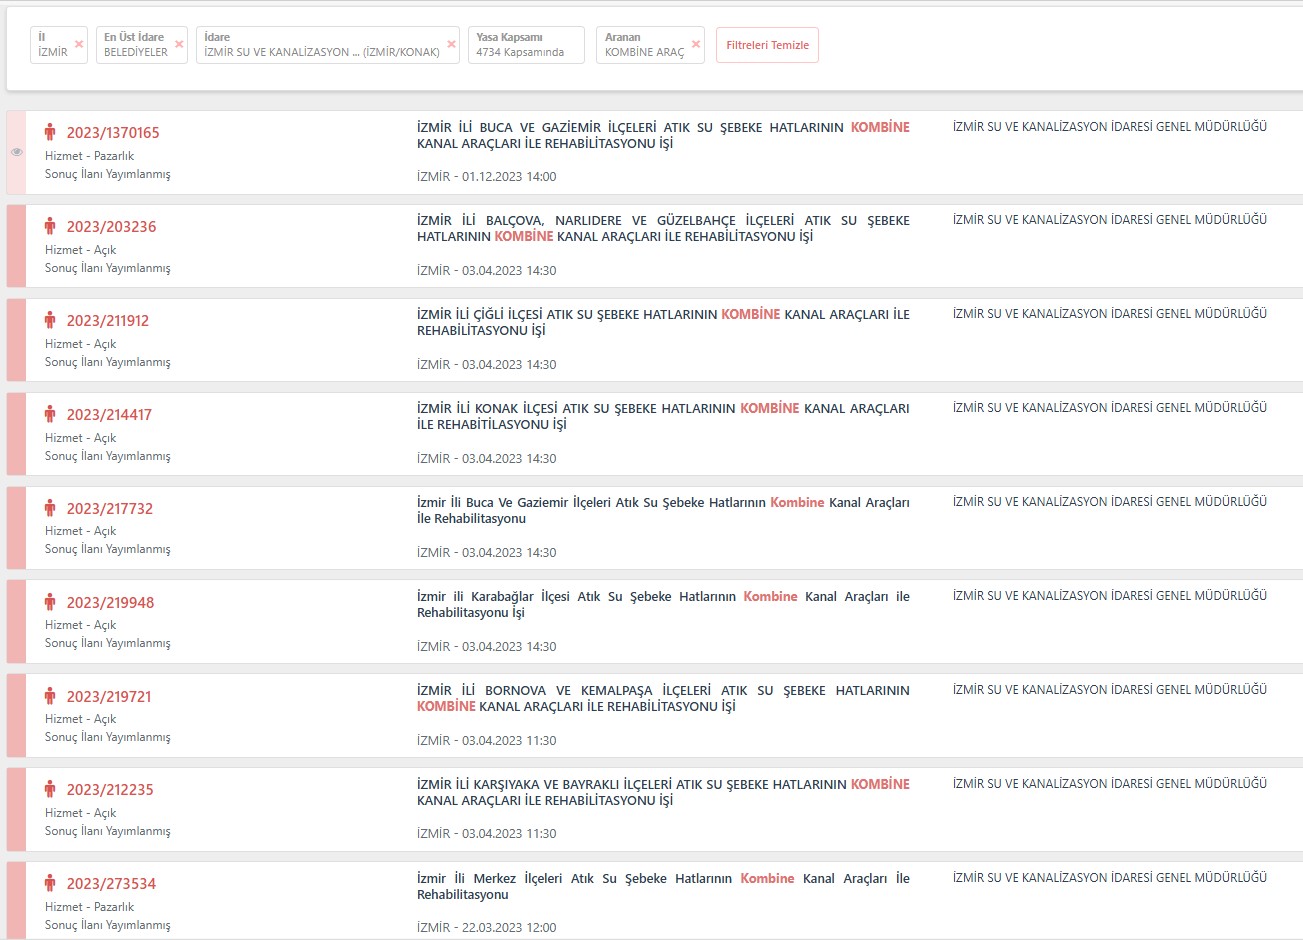The image size is (1303, 940).
Task: Click the person icon next to 2023/214417
Action: pos(50,414)
